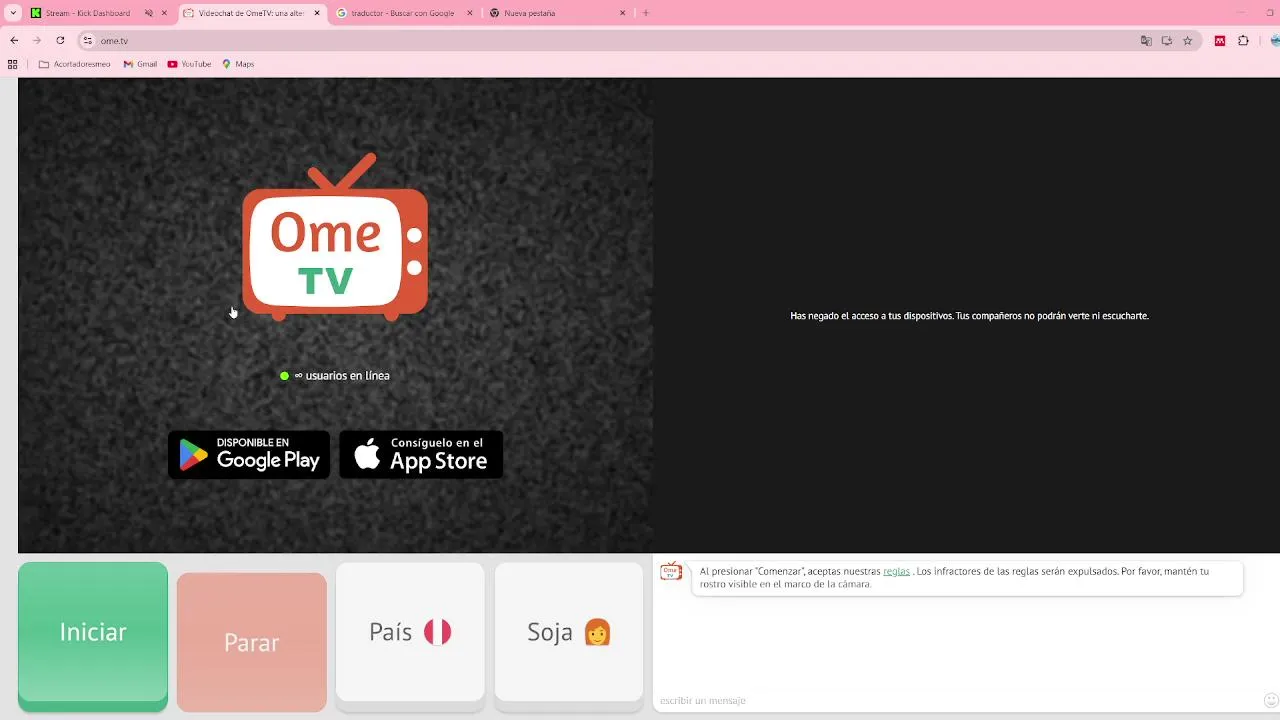Open the reglas link in the chat notice
This screenshot has width=1280, height=720.
[x=896, y=572]
